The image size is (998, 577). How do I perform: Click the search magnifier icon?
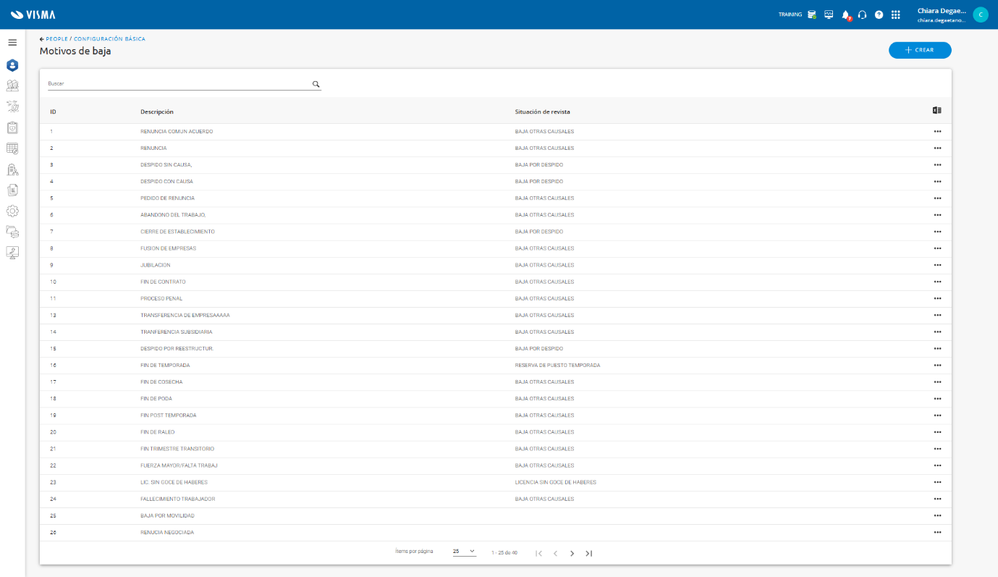point(316,84)
